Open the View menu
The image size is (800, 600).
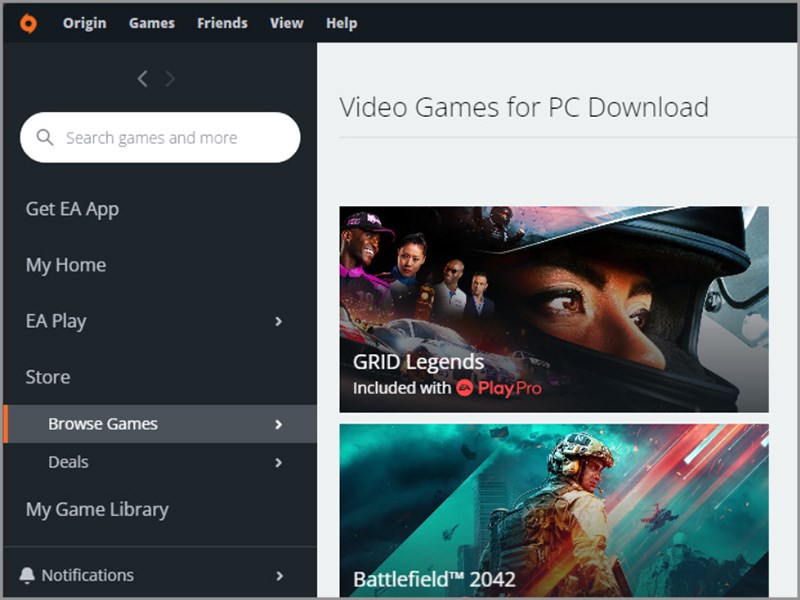(286, 22)
